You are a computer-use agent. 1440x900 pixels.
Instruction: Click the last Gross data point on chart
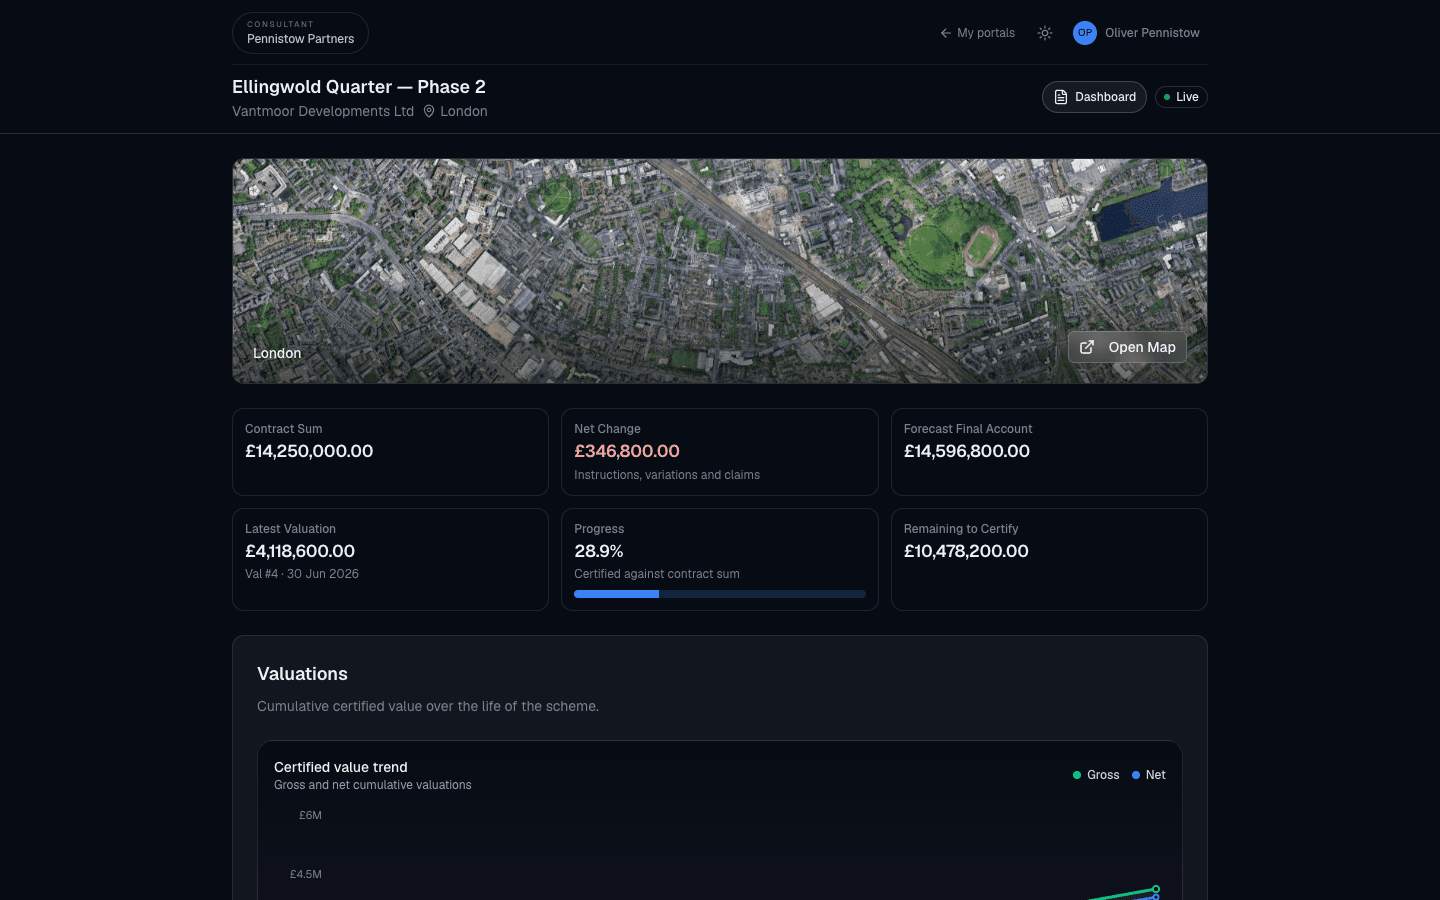1156,889
